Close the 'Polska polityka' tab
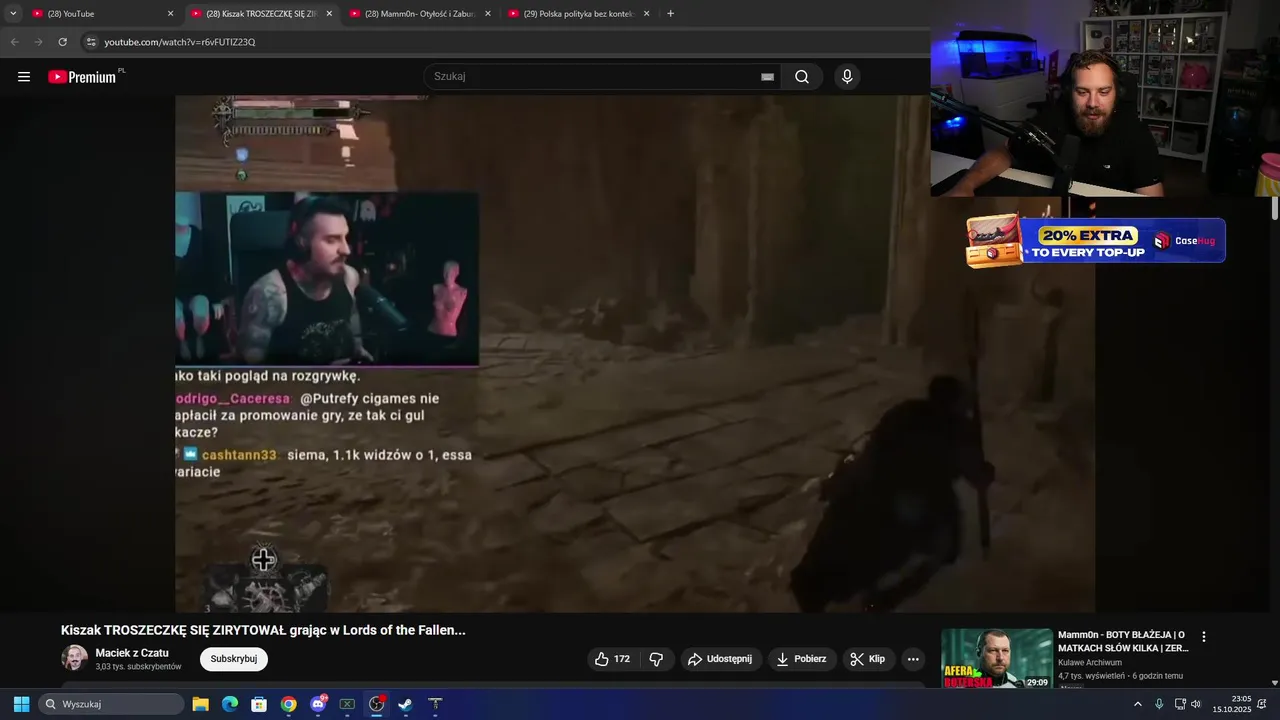The height and width of the screenshot is (720, 1280). click(646, 14)
